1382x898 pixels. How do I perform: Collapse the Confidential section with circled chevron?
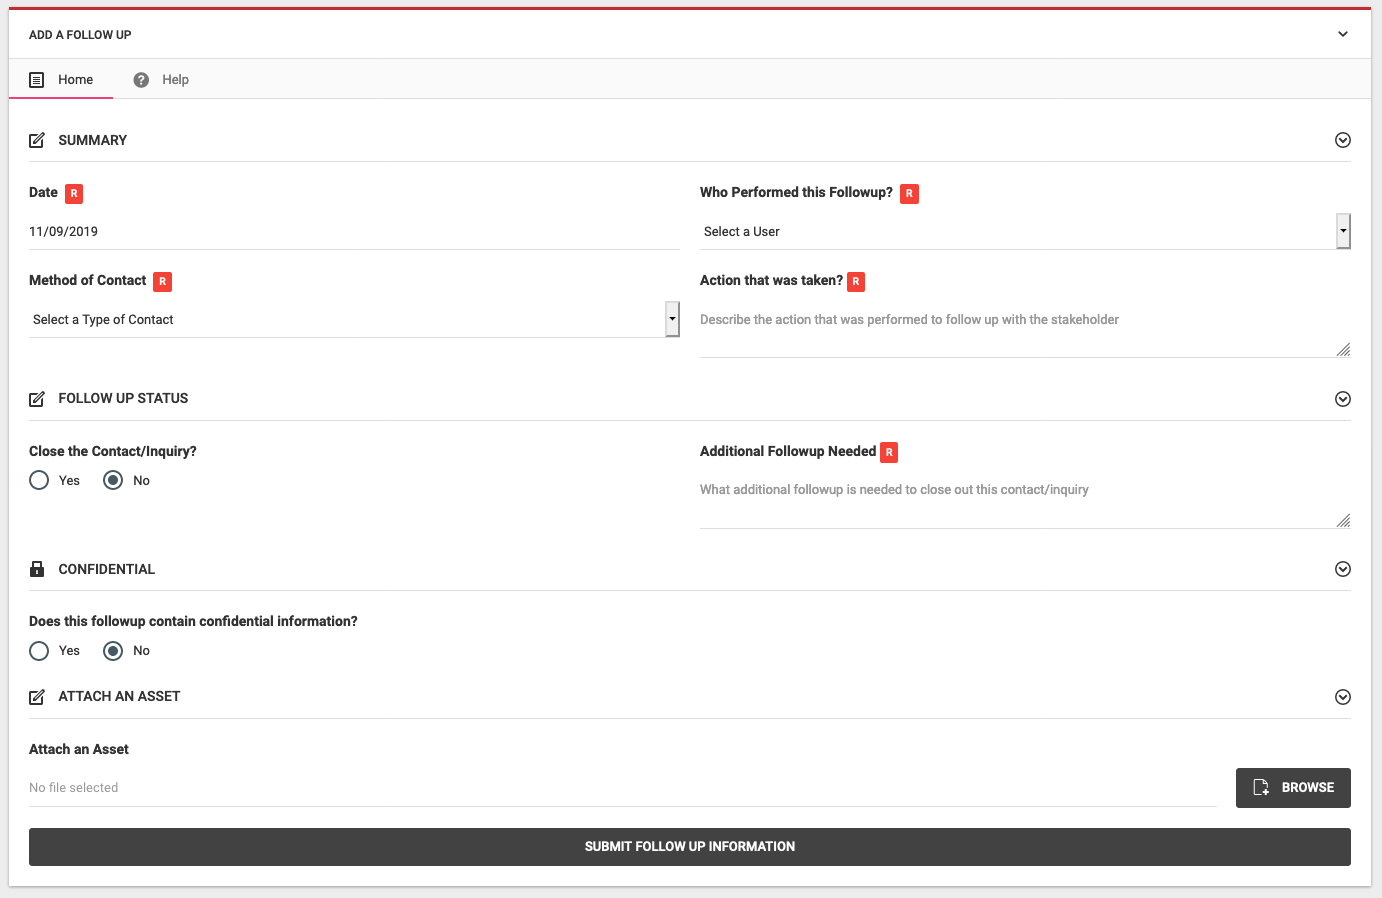point(1343,569)
